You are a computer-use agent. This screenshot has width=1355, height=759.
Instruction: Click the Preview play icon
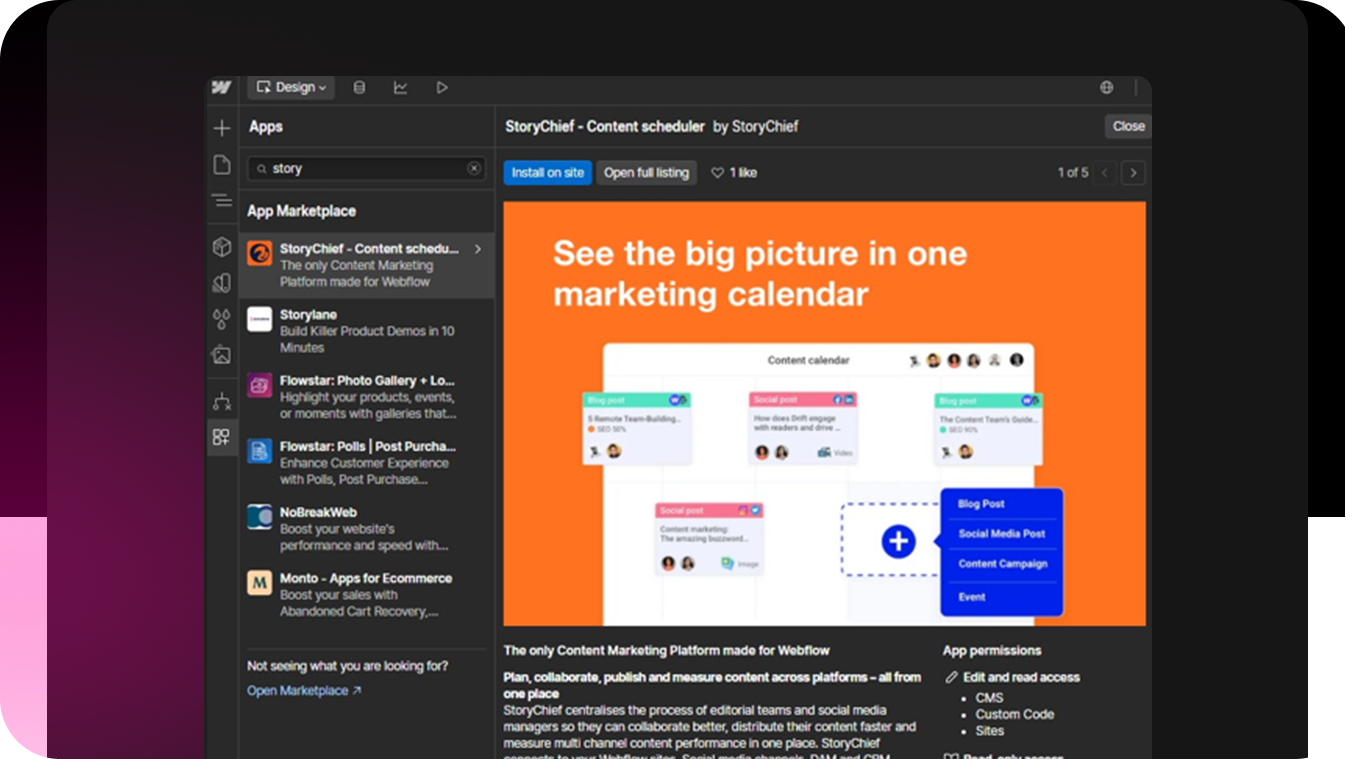tap(442, 88)
